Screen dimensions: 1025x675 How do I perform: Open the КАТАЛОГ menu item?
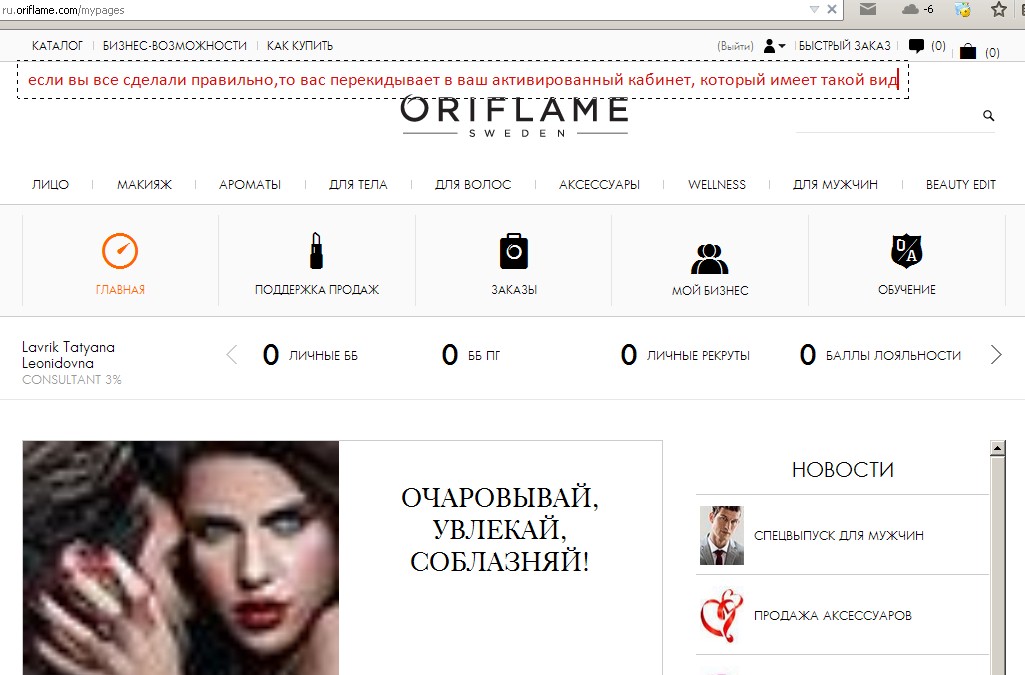click(x=58, y=46)
